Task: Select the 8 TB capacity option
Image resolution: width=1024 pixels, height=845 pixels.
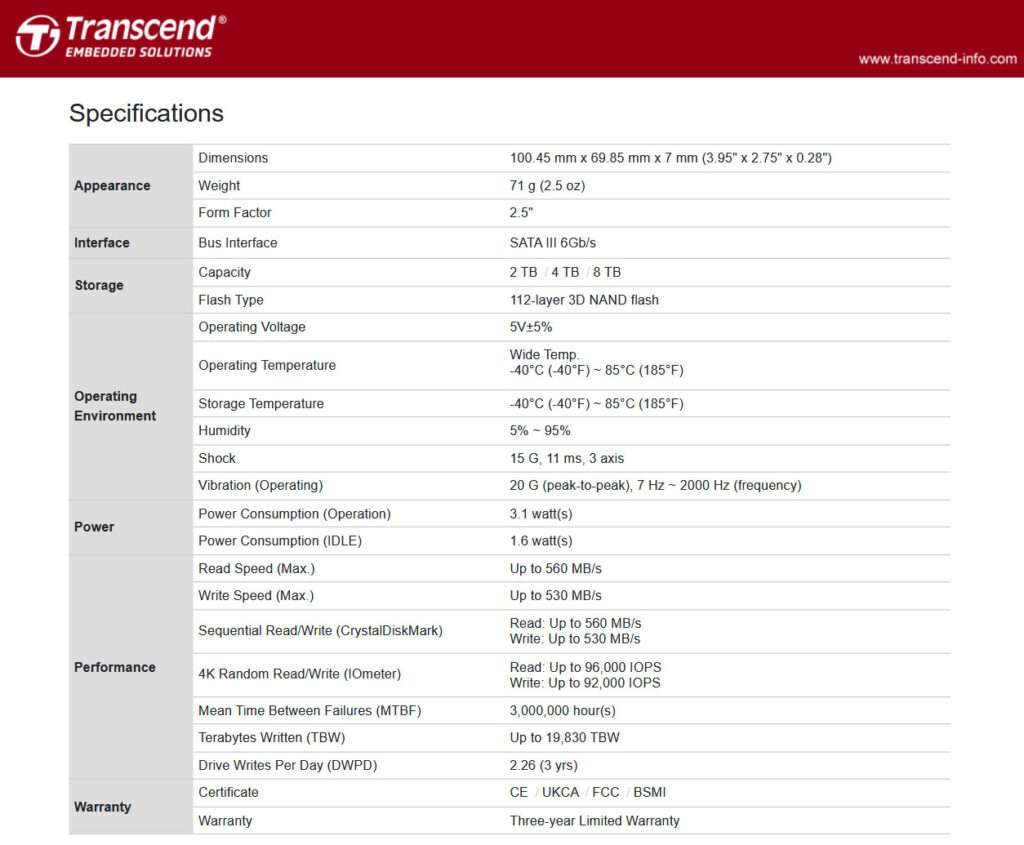Action: 607,272
